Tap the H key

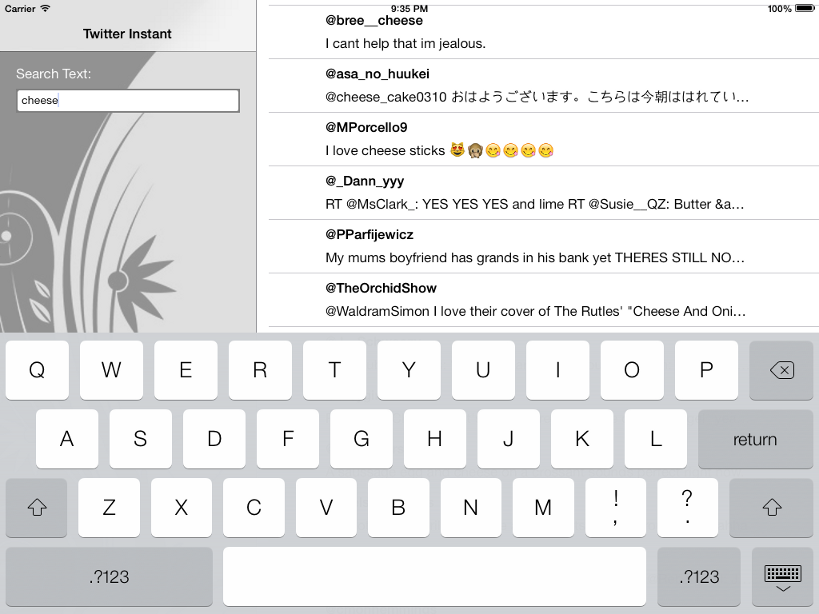pos(435,439)
